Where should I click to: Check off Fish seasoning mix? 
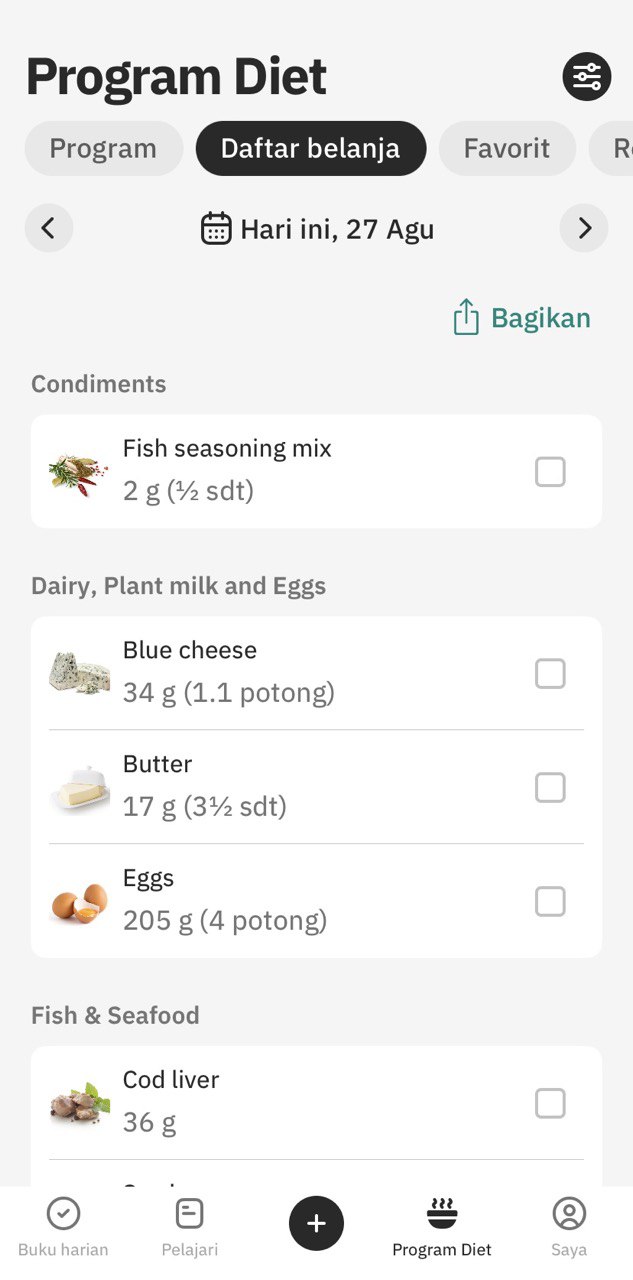(x=550, y=472)
